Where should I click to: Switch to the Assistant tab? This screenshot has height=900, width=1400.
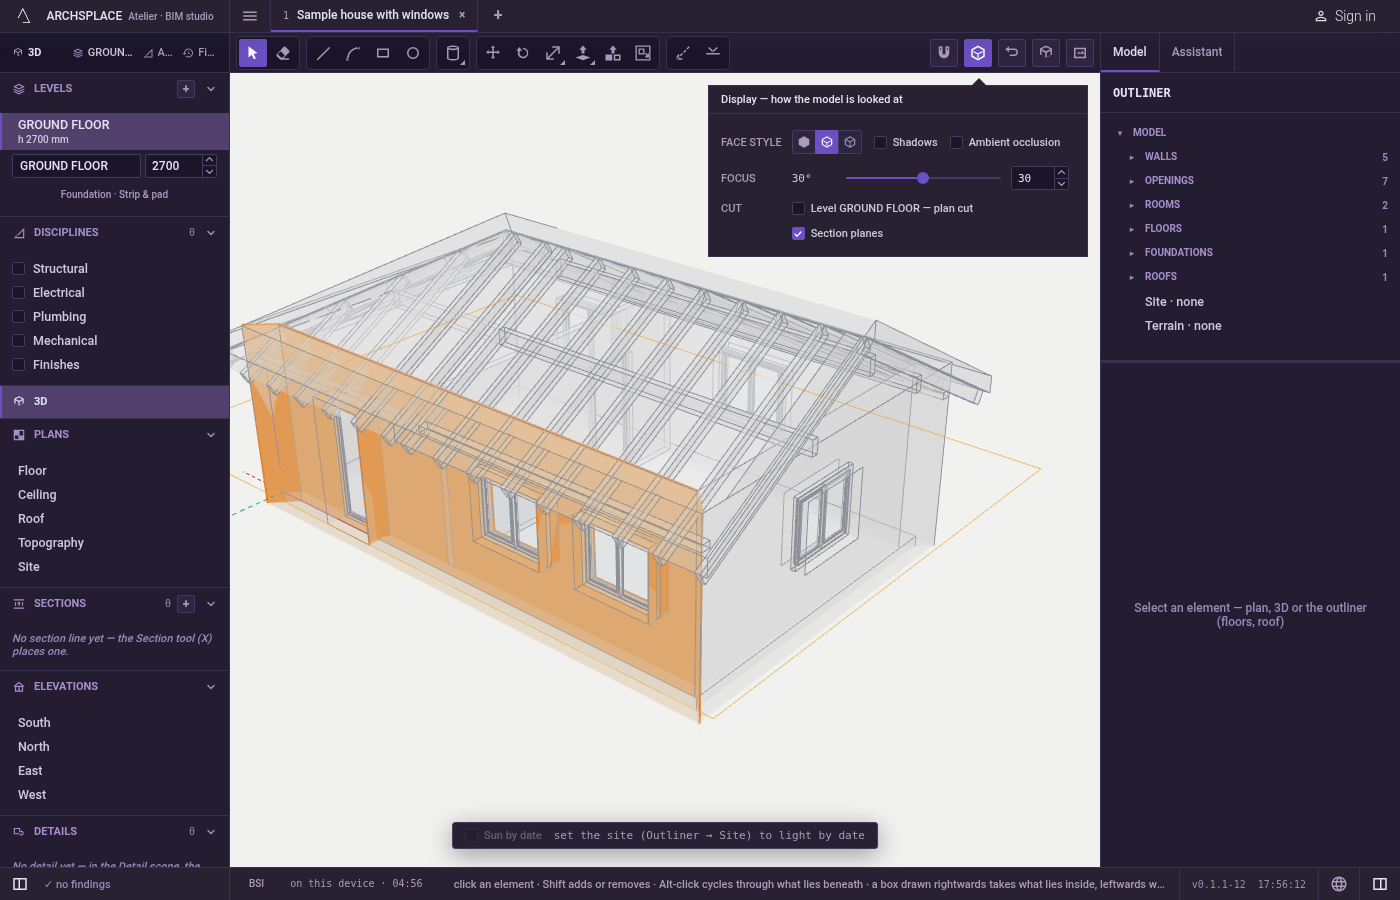pyautogui.click(x=1197, y=52)
